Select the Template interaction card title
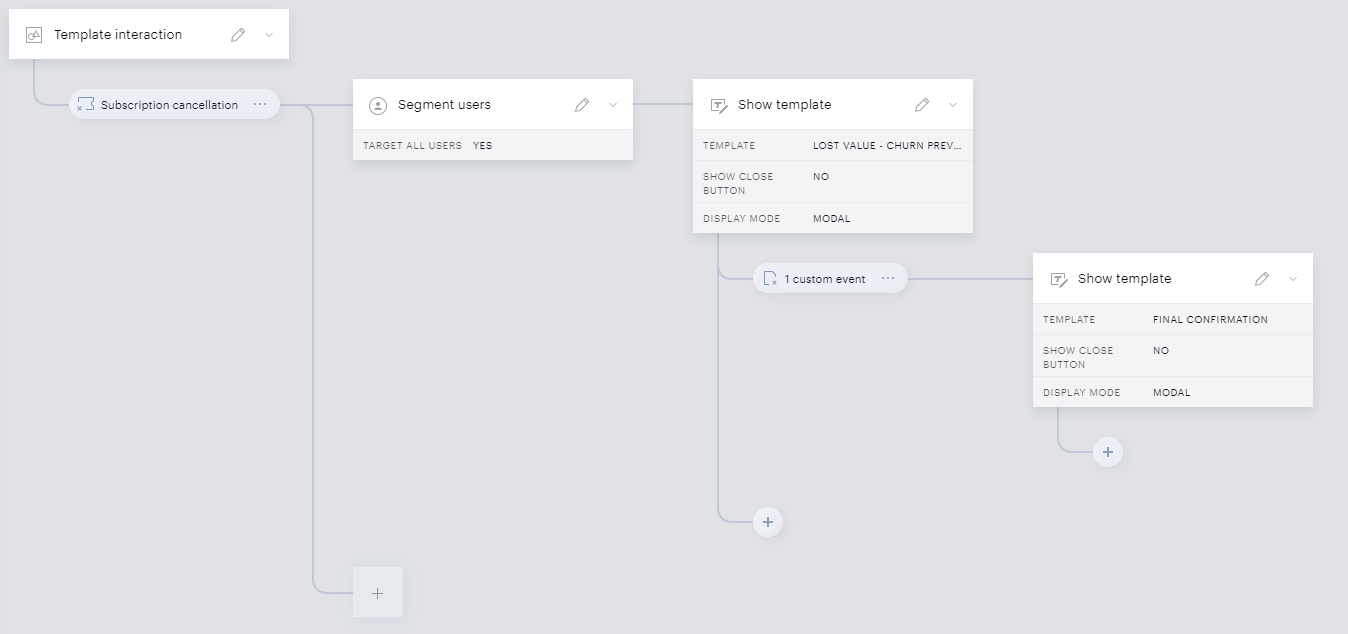 (x=118, y=35)
